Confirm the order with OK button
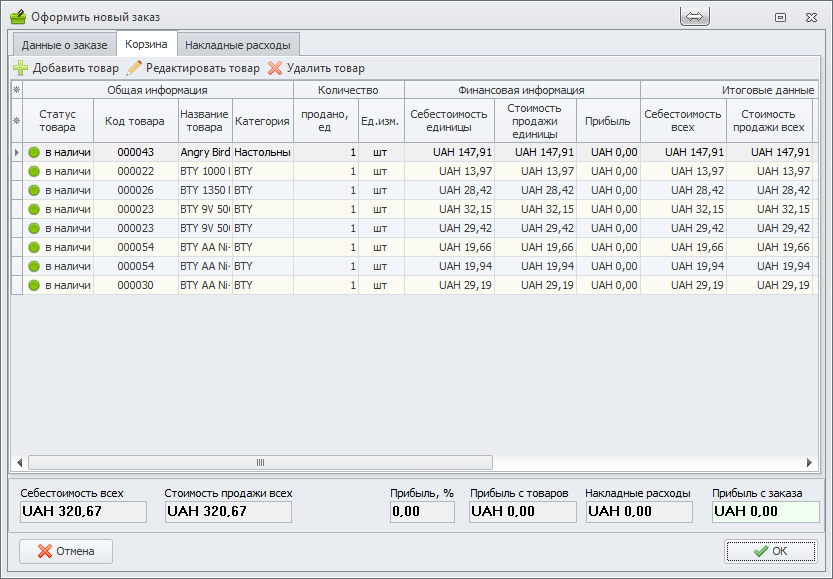Screen dimensions: 833x579 pos(770,551)
